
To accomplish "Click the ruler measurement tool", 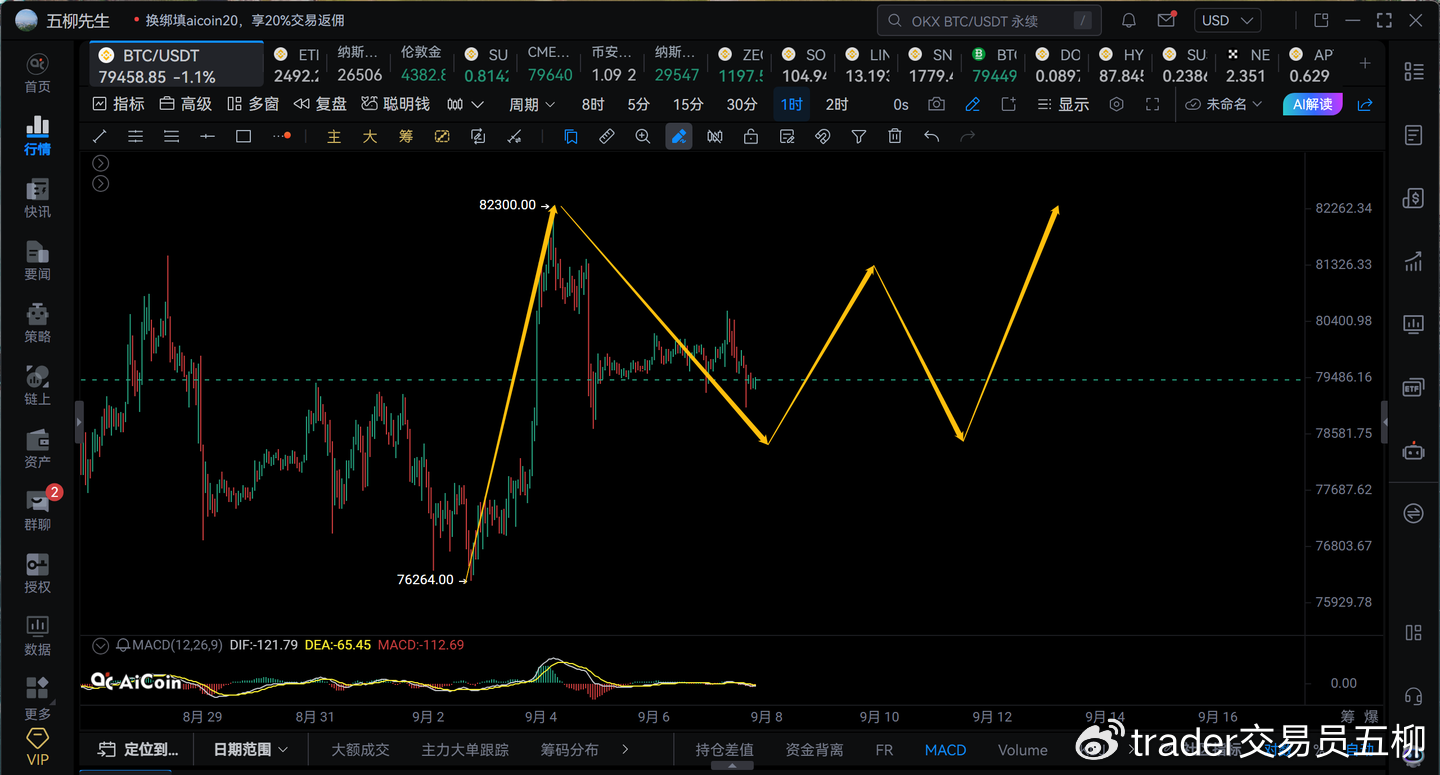I will [x=607, y=137].
